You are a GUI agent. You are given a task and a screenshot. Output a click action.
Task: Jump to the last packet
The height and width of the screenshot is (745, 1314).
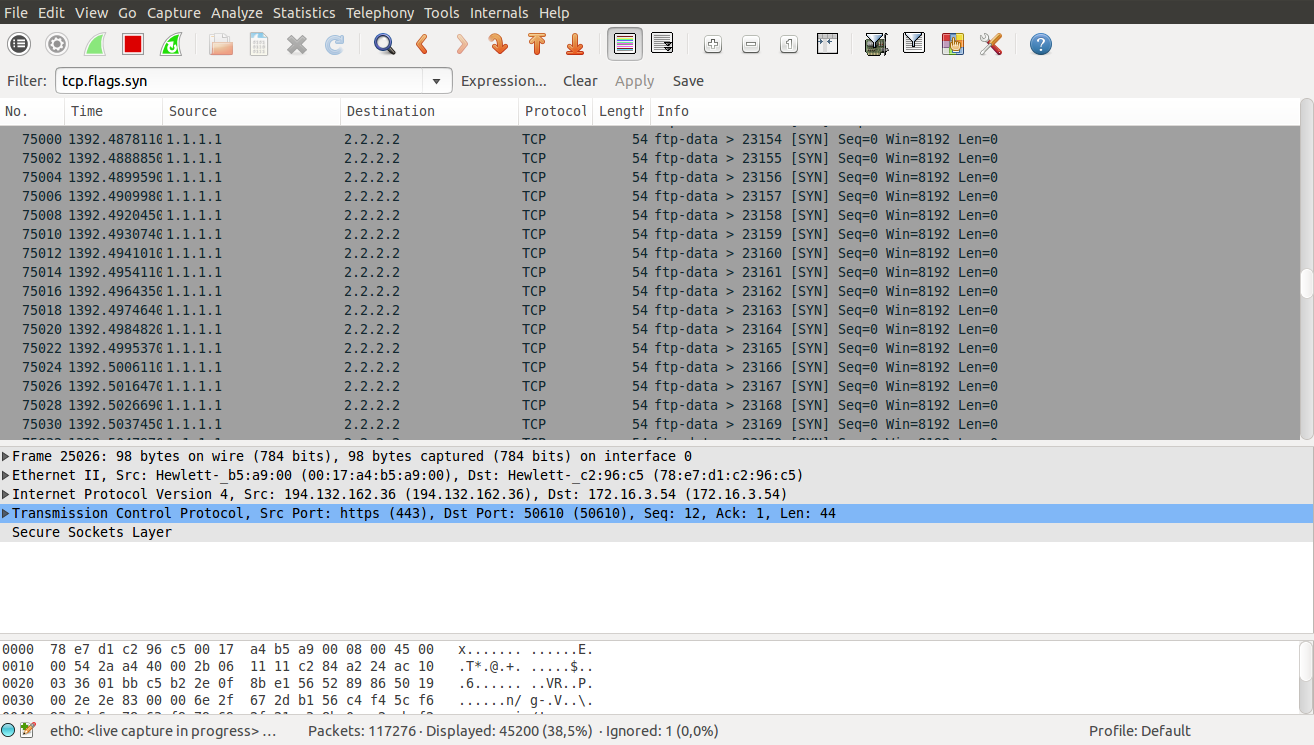575,44
